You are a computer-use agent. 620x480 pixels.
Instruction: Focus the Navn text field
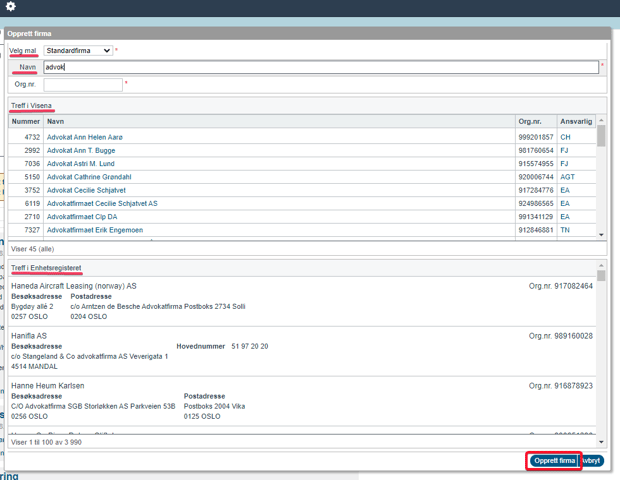tap(320, 67)
